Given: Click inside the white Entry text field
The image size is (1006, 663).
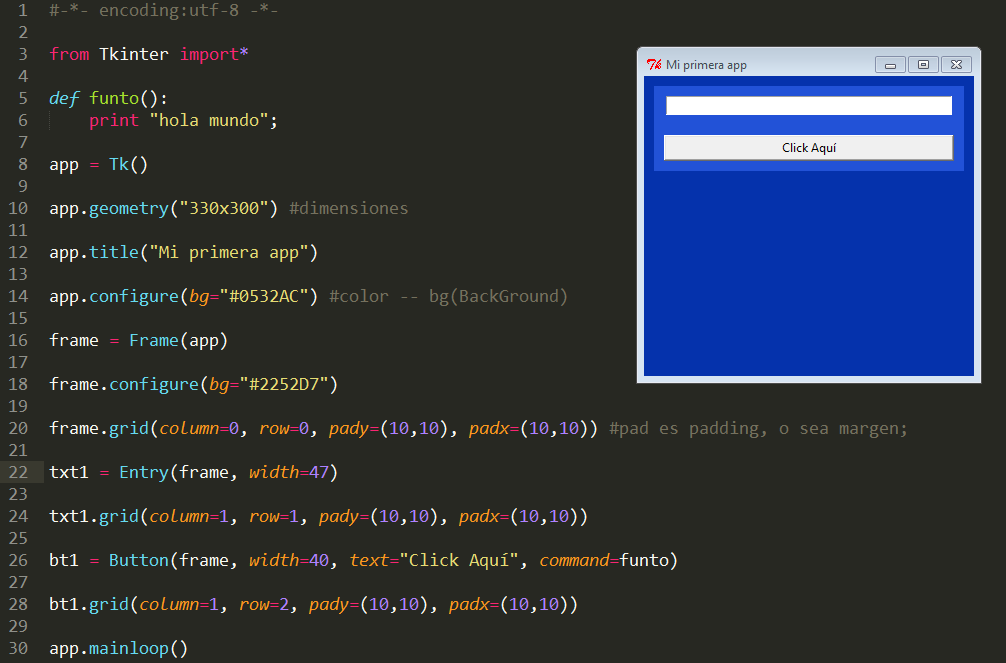Looking at the screenshot, I should (807, 104).
